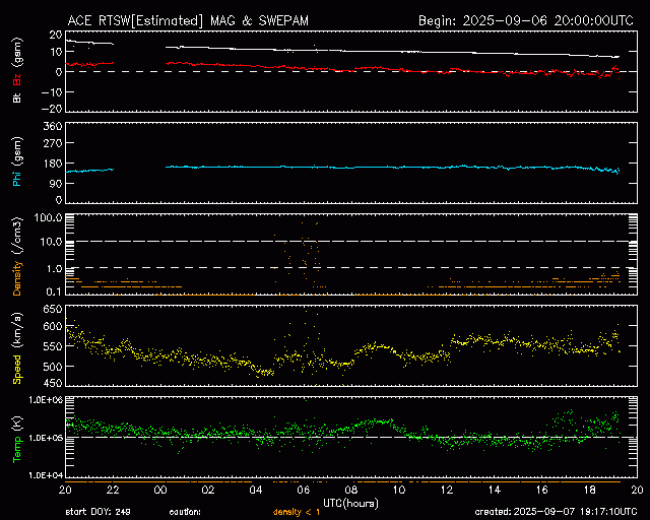Click the orange "density < 1" caution legend
The image size is (650, 520).
coord(296,512)
